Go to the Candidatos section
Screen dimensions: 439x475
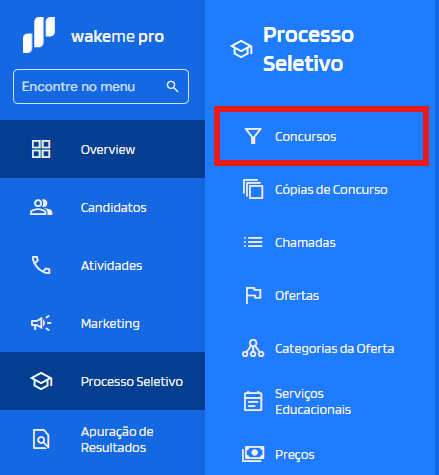(102, 207)
